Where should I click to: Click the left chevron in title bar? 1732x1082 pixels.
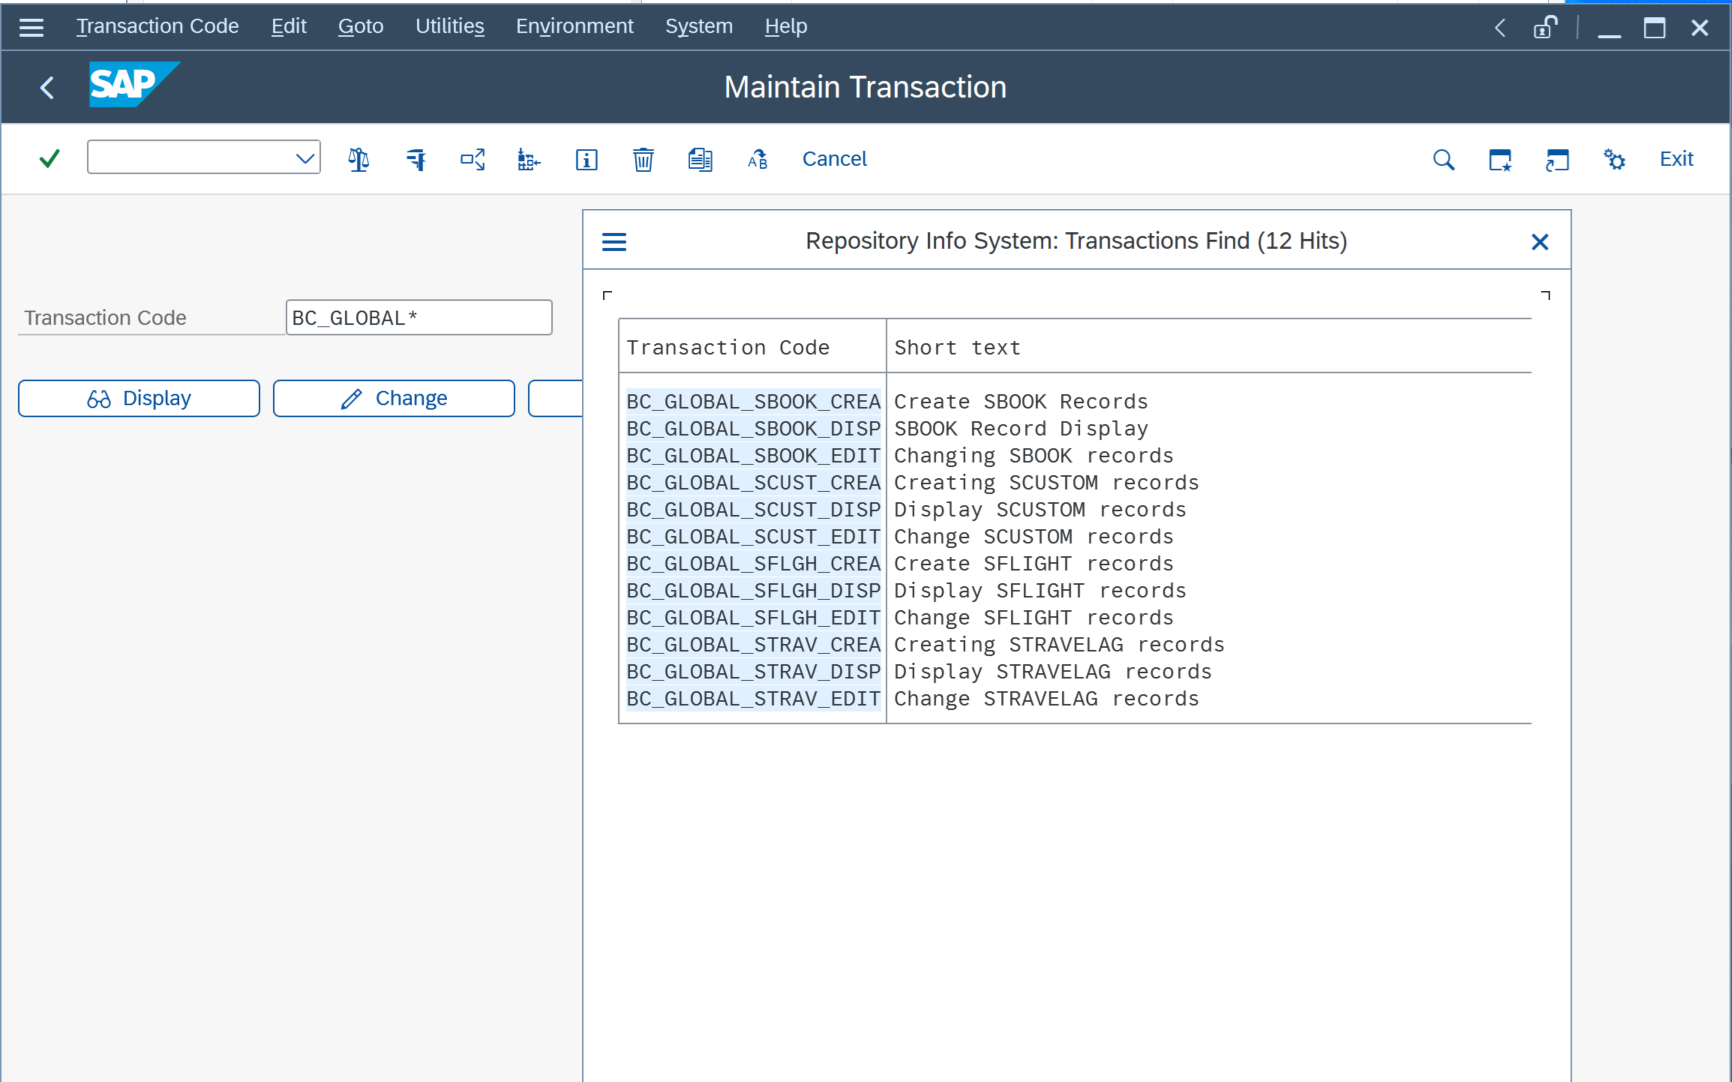tap(1499, 27)
